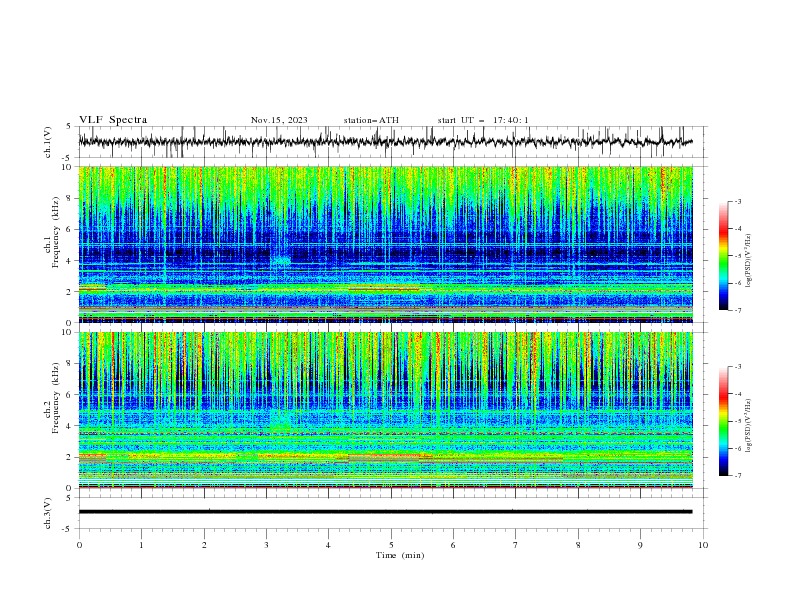Click the ch.1 spectrogram panel
Image resolution: width=792 pixels, height=612 pixels.
pyautogui.click(x=386, y=244)
